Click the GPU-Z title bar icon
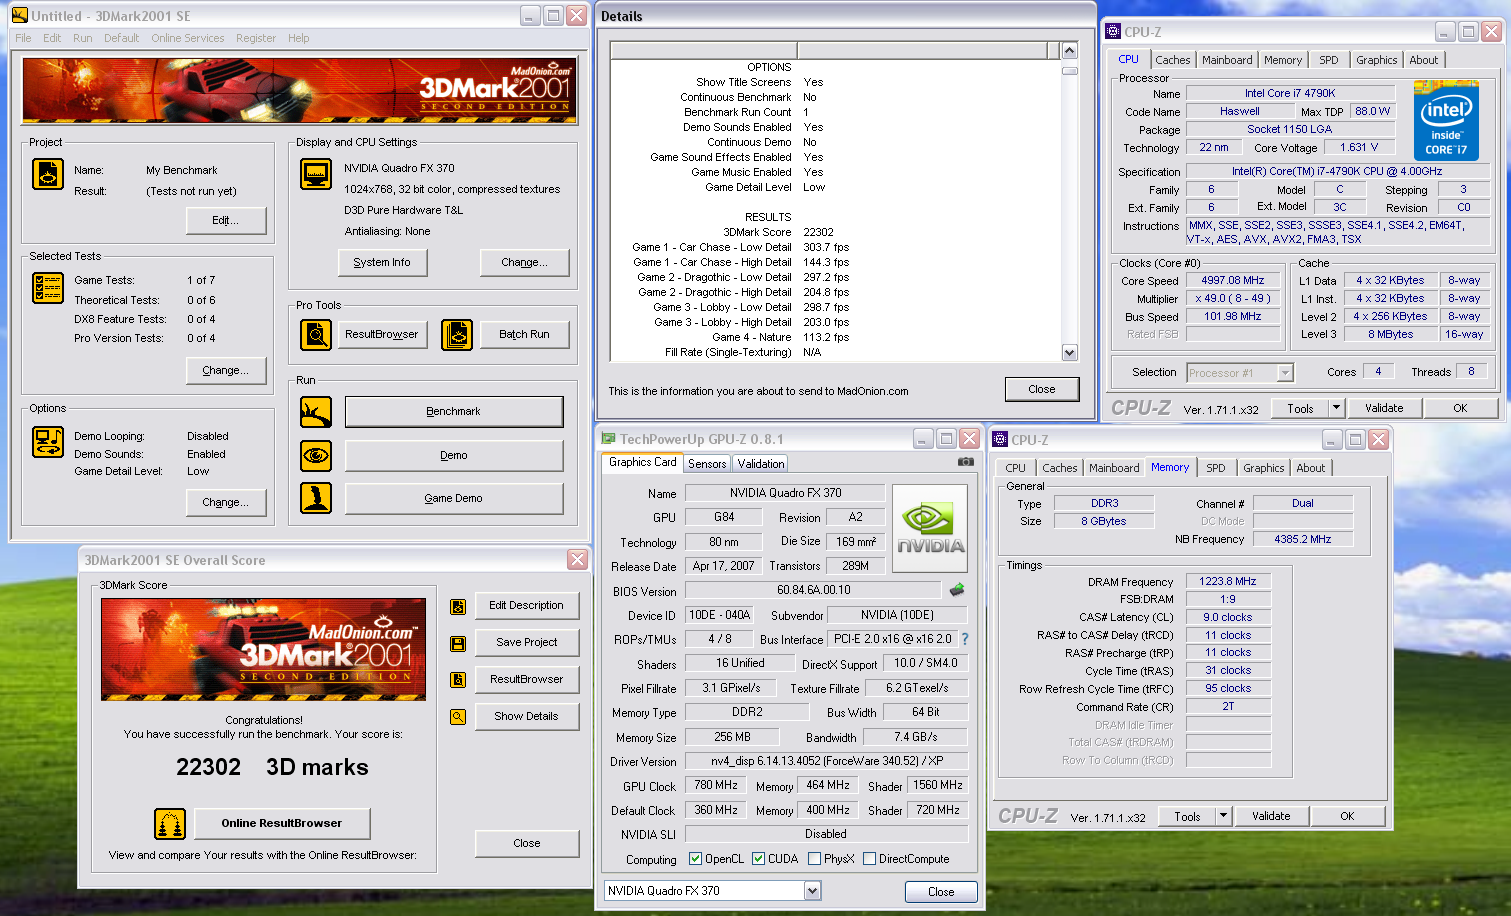The height and width of the screenshot is (916, 1511). 608,439
